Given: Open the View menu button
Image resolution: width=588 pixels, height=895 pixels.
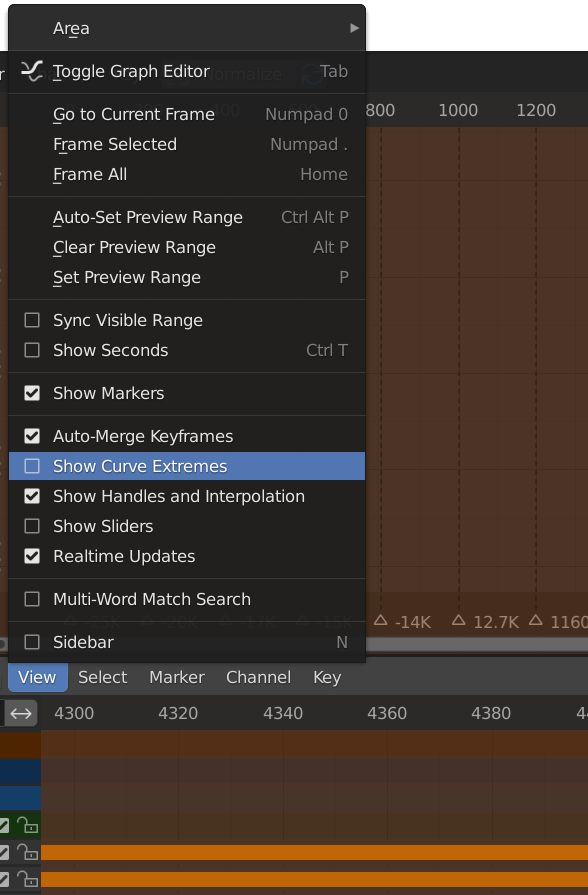Looking at the screenshot, I should click(38, 678).
